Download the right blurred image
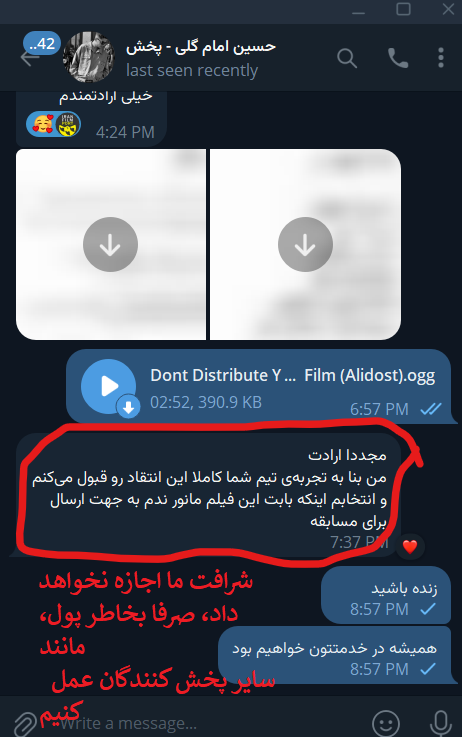 pos(305,244)
